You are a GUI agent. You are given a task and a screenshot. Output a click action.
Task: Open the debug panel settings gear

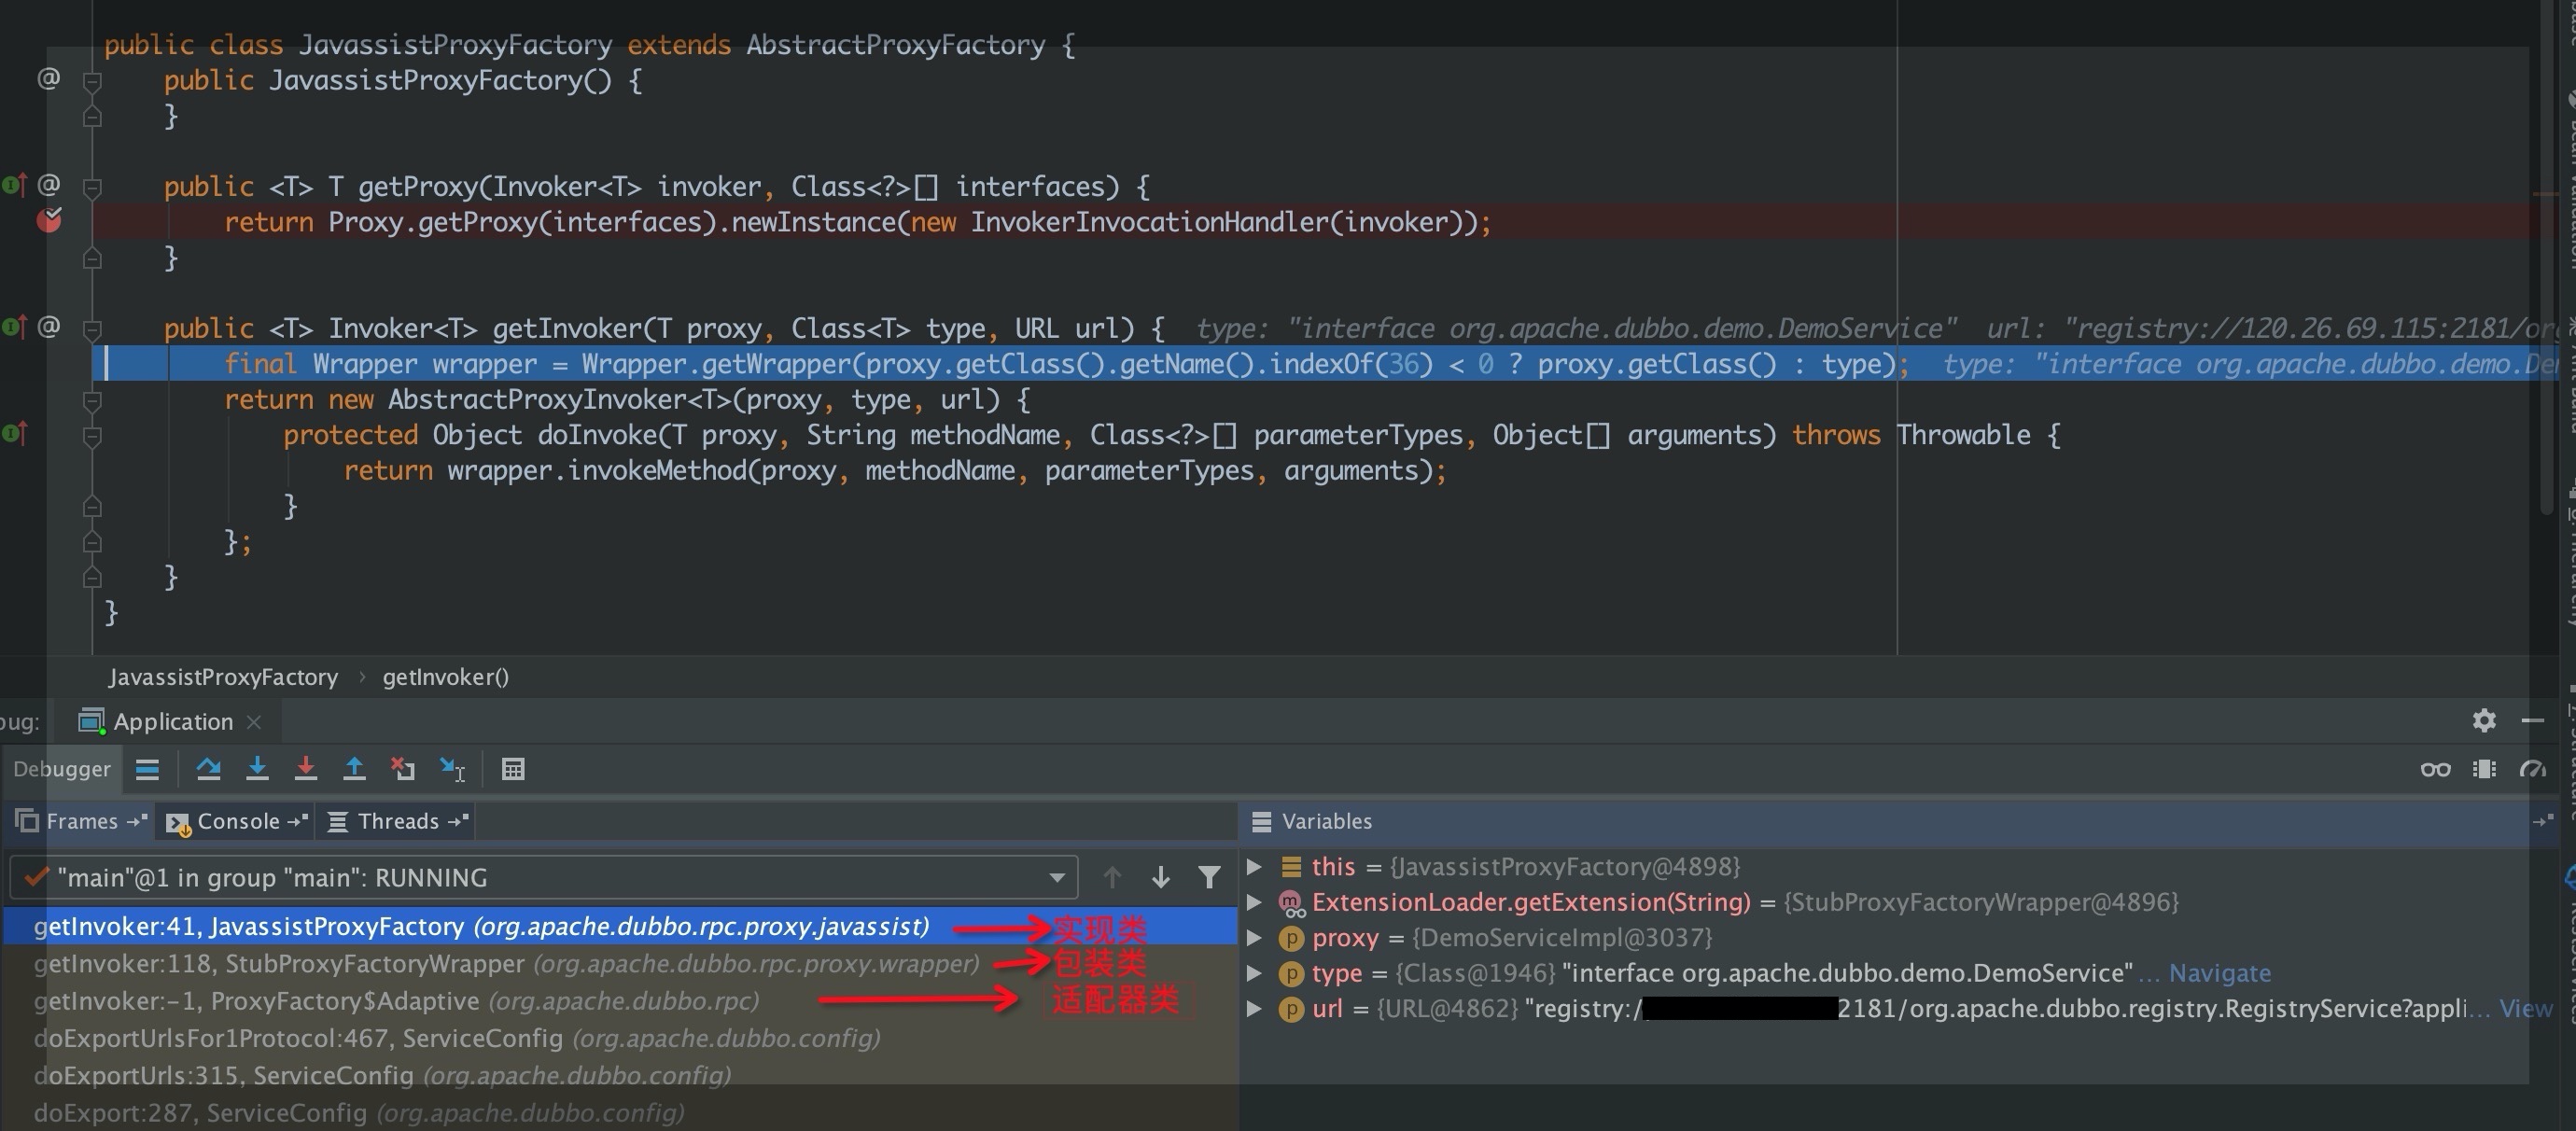2484,720
